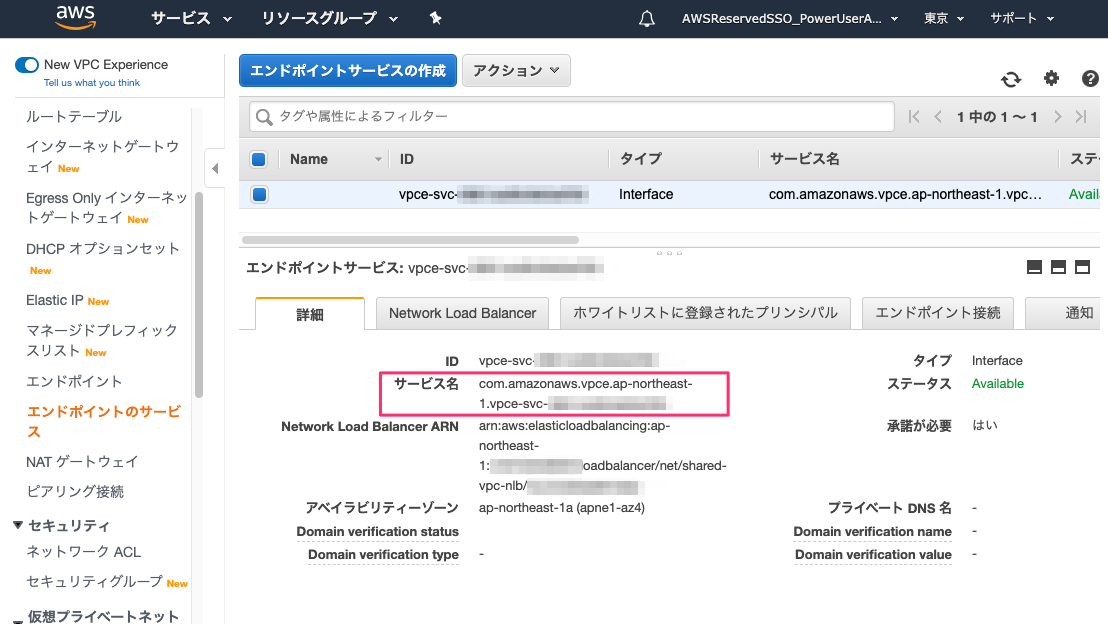Click the tag and attribute filter field

[572, 117]
